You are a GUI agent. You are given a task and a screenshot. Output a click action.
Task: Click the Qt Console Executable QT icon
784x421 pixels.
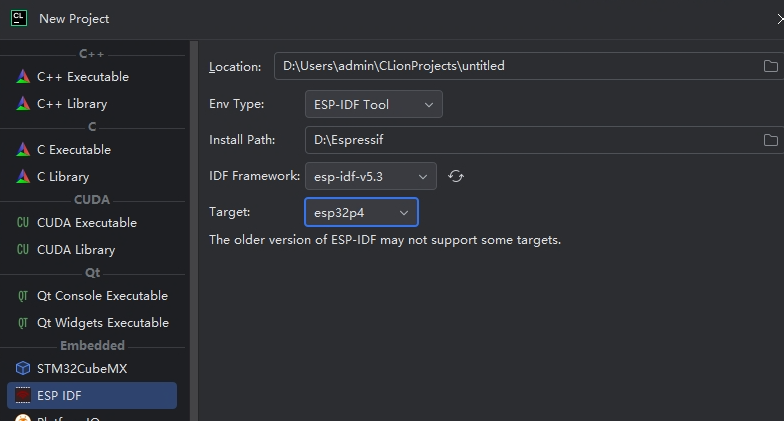(23, 296)
